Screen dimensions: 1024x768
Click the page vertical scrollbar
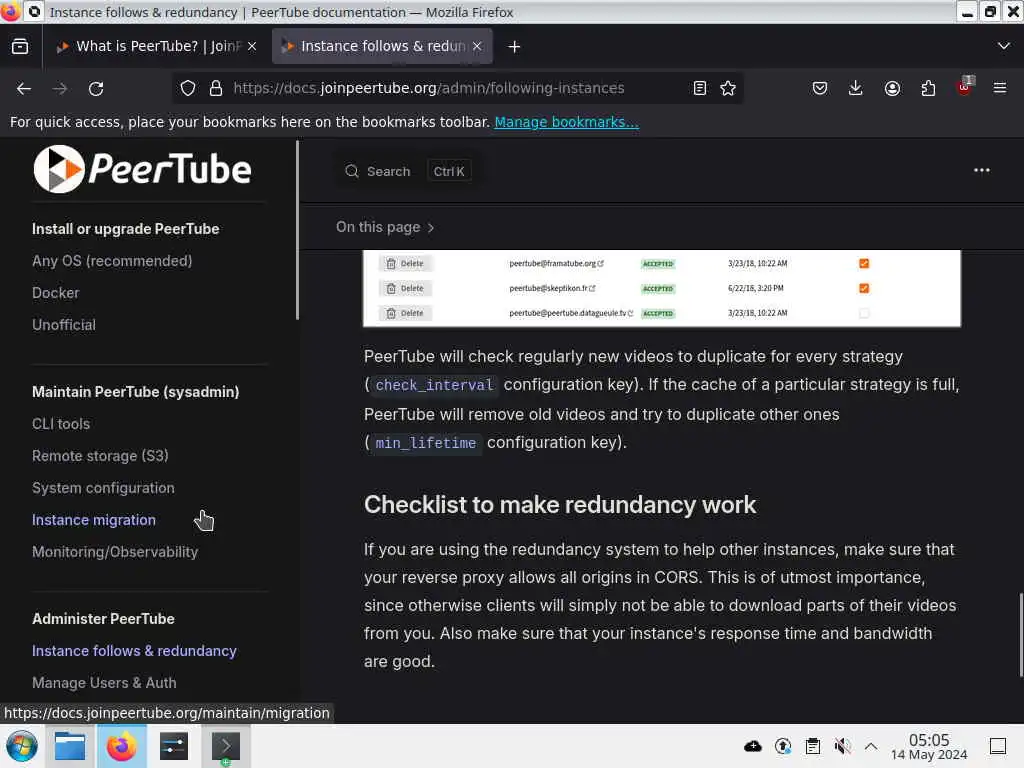[x=1021, y=635]
